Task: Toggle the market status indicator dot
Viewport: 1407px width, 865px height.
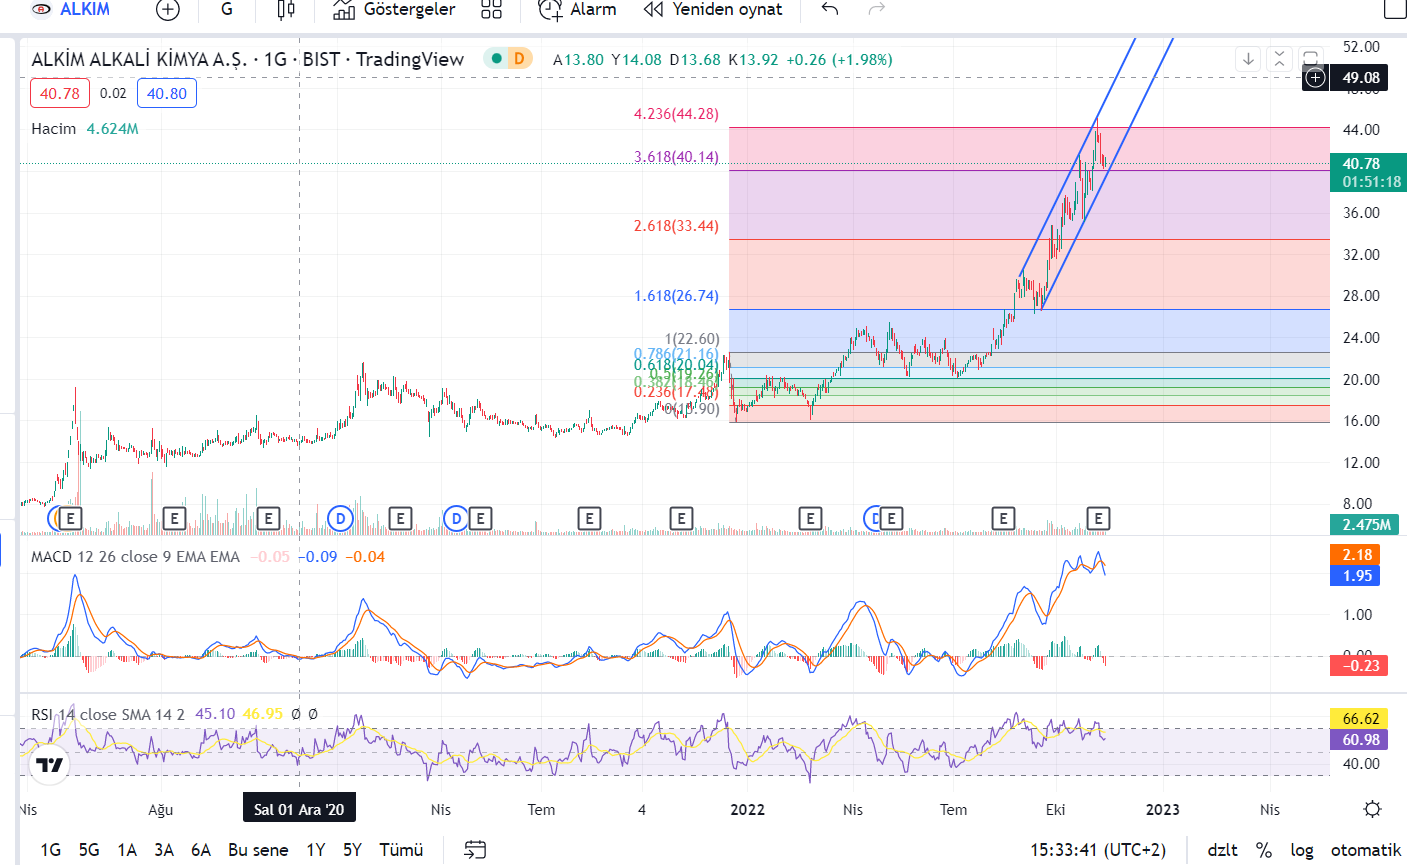Action: coord(496,59)
